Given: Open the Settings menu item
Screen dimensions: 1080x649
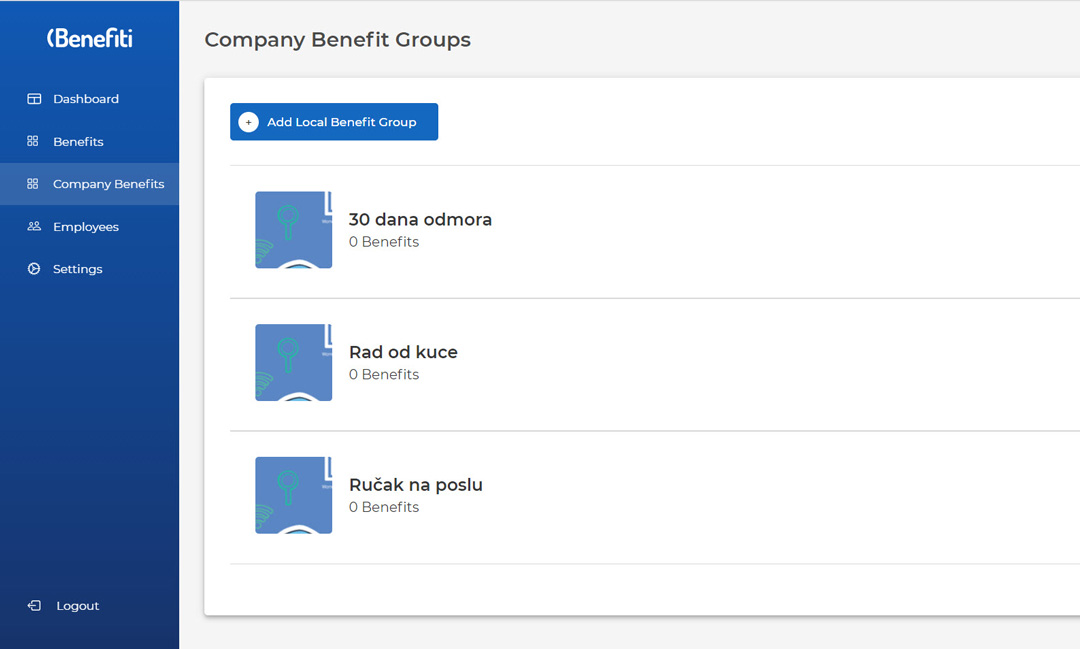Looking at the screenshot, I should (x=78, y=269).
